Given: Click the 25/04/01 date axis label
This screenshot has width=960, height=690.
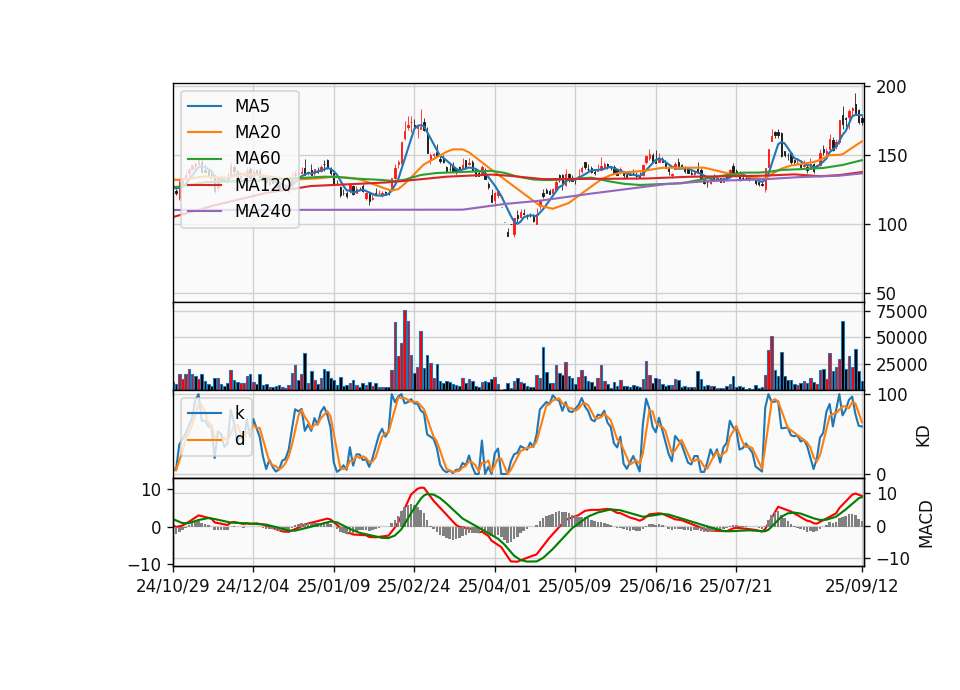Looking at the screenshot, I should pyautogui.click(x=495, y=586).
